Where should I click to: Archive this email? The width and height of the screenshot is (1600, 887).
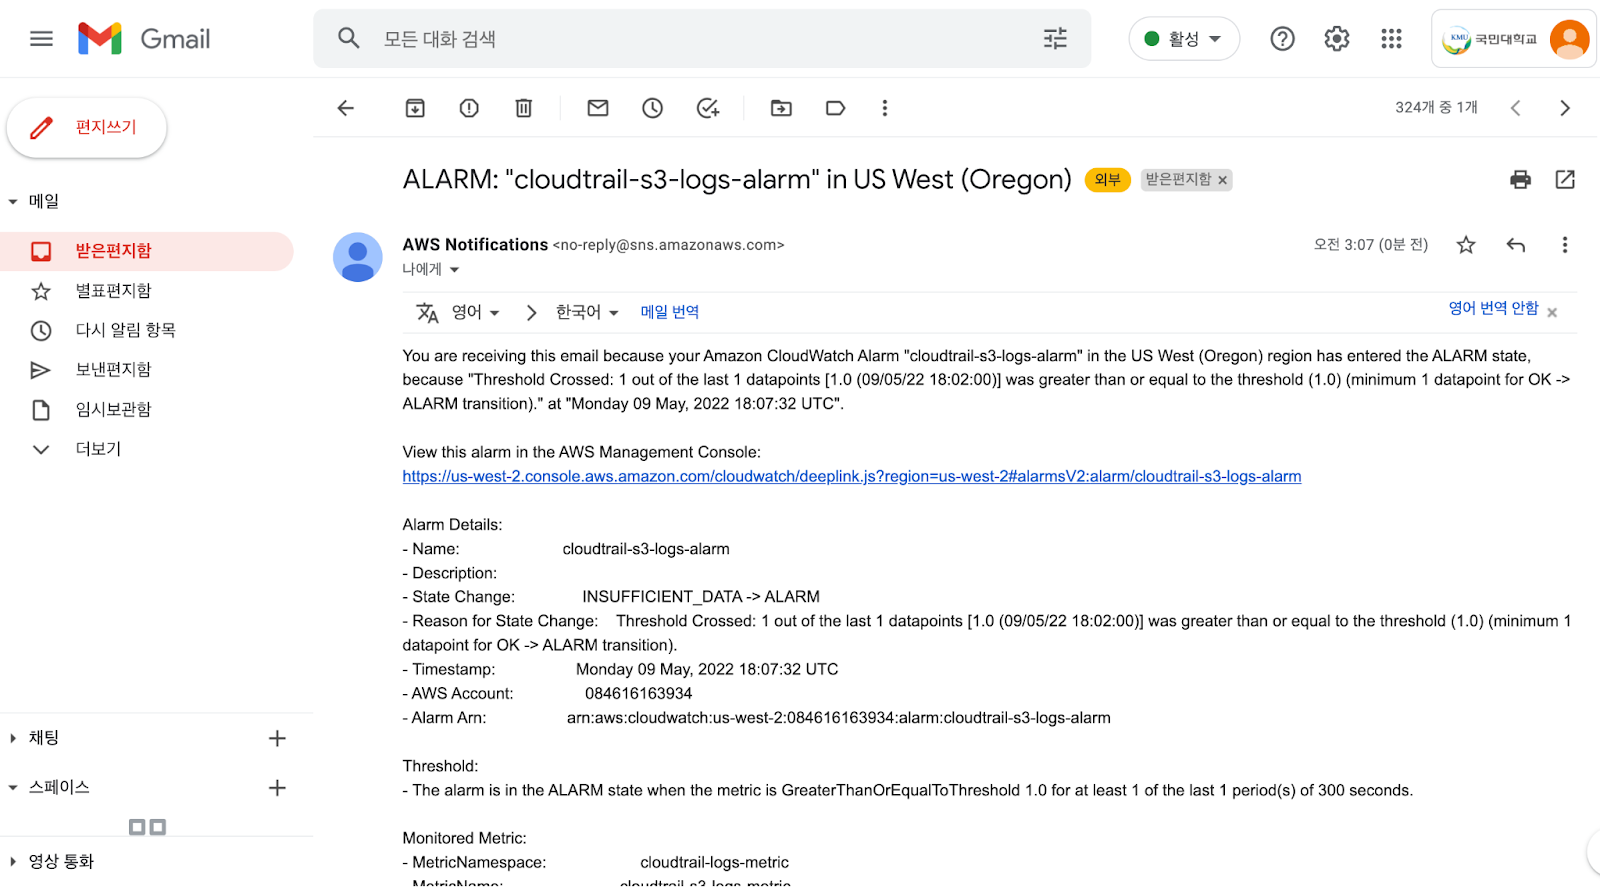(x=415, y=108)
